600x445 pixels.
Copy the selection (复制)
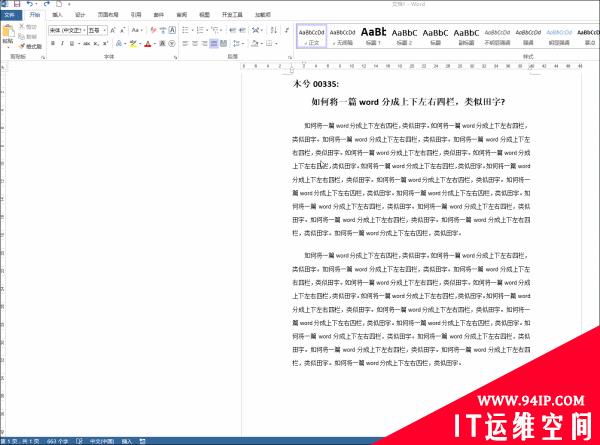(x=28, y=36)
